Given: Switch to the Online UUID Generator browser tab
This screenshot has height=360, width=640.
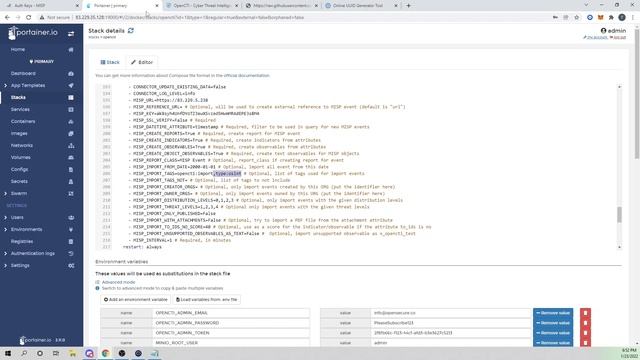Looking at the screenshot, I should pos(361,6).
